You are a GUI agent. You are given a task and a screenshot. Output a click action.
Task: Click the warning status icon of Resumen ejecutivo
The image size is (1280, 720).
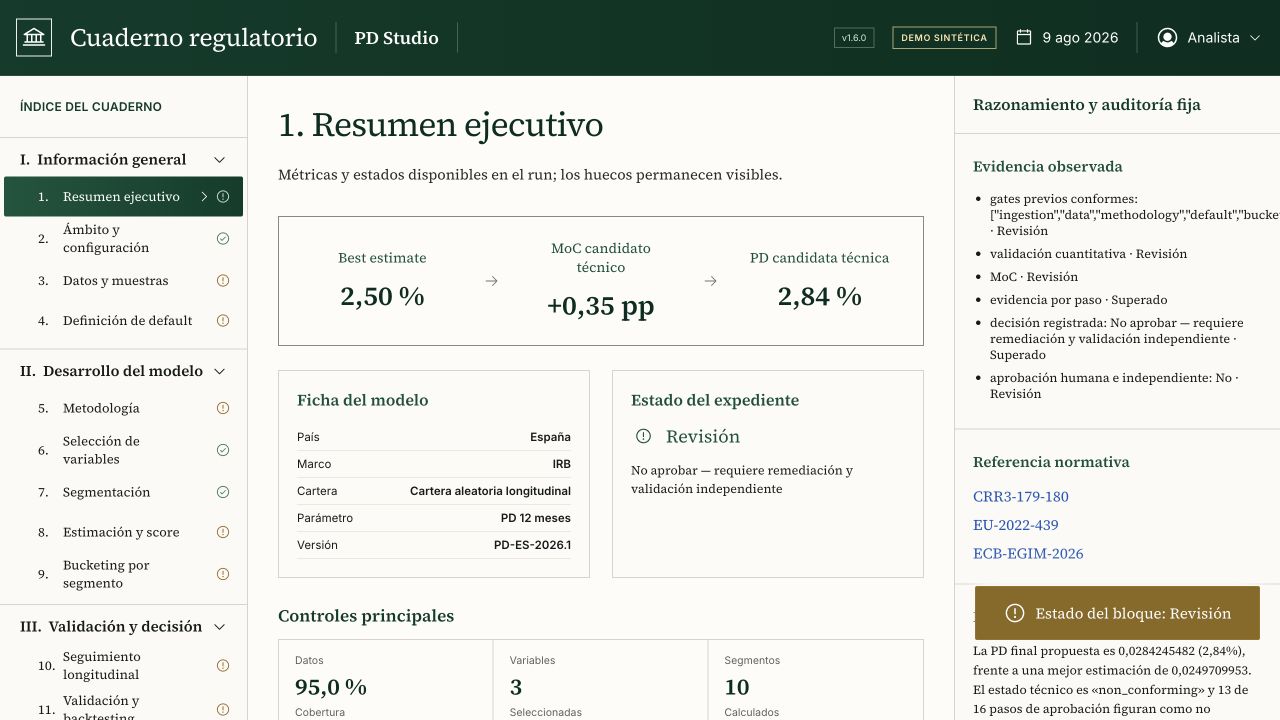point(223,197)
